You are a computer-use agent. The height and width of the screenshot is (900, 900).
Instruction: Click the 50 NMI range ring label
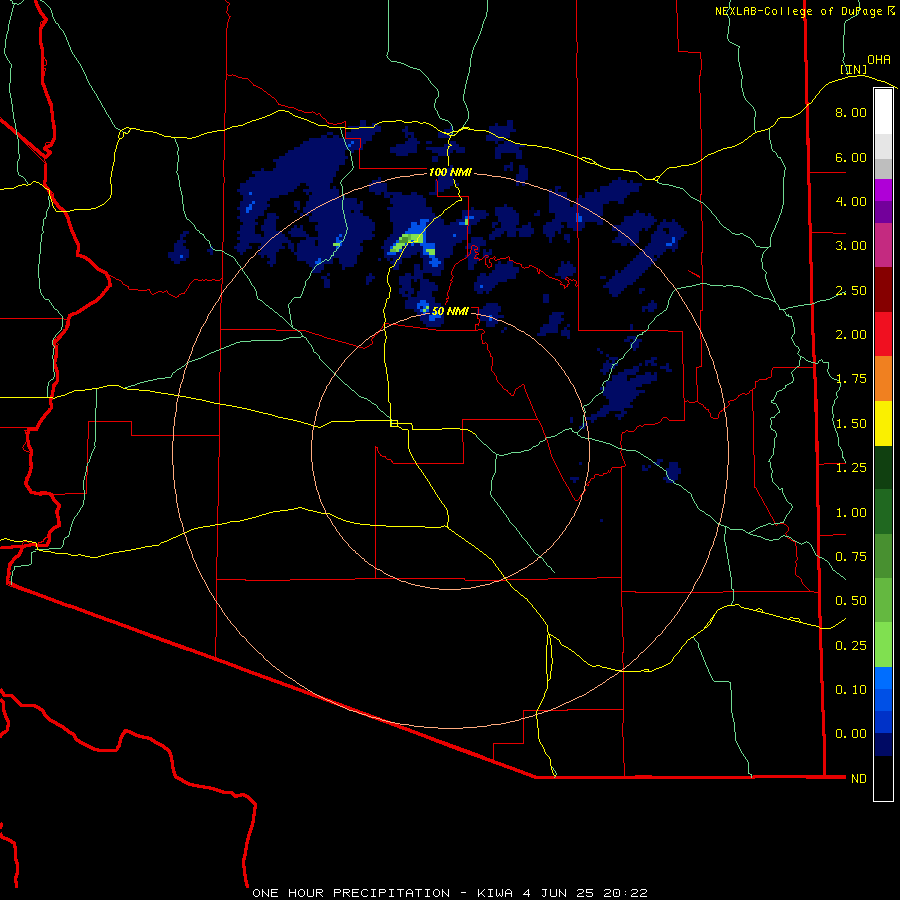coord(450,311)
